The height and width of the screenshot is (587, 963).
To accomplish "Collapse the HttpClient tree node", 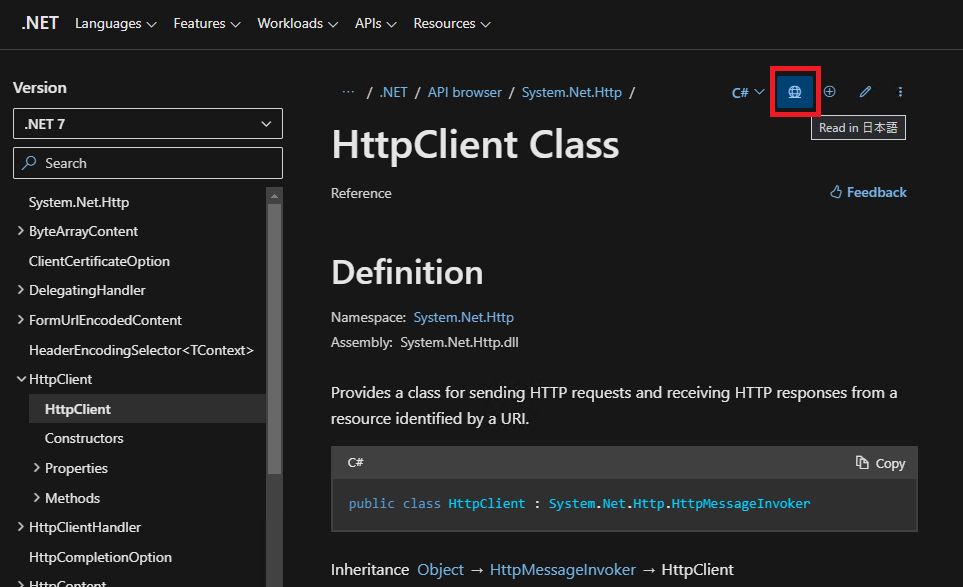I will pos(21,379).
